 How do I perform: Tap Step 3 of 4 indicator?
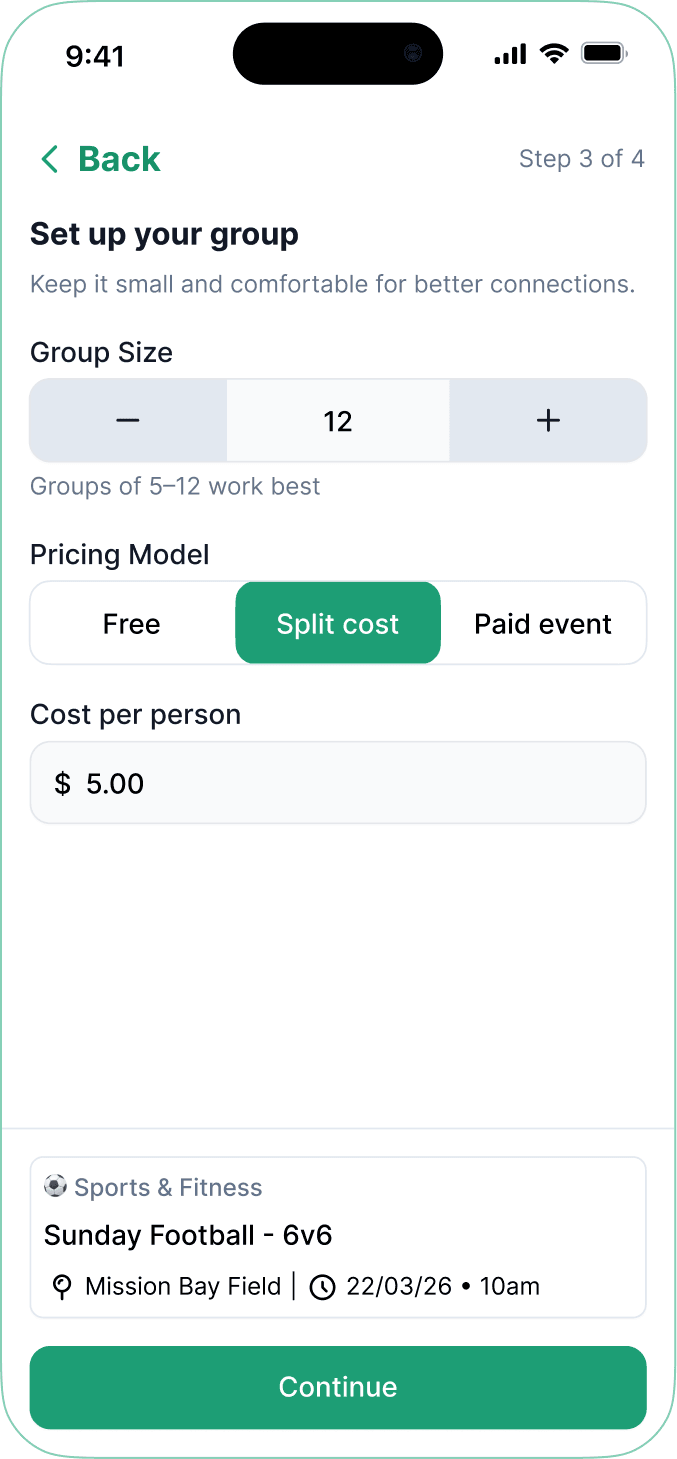pos(582,158)
